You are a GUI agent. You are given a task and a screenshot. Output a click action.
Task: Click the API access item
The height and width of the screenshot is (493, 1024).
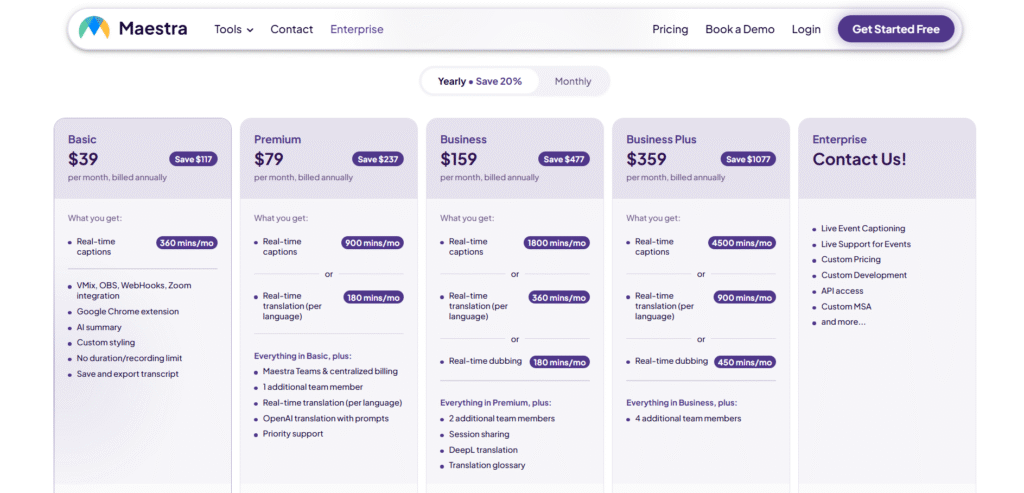(x=842, y=291)
